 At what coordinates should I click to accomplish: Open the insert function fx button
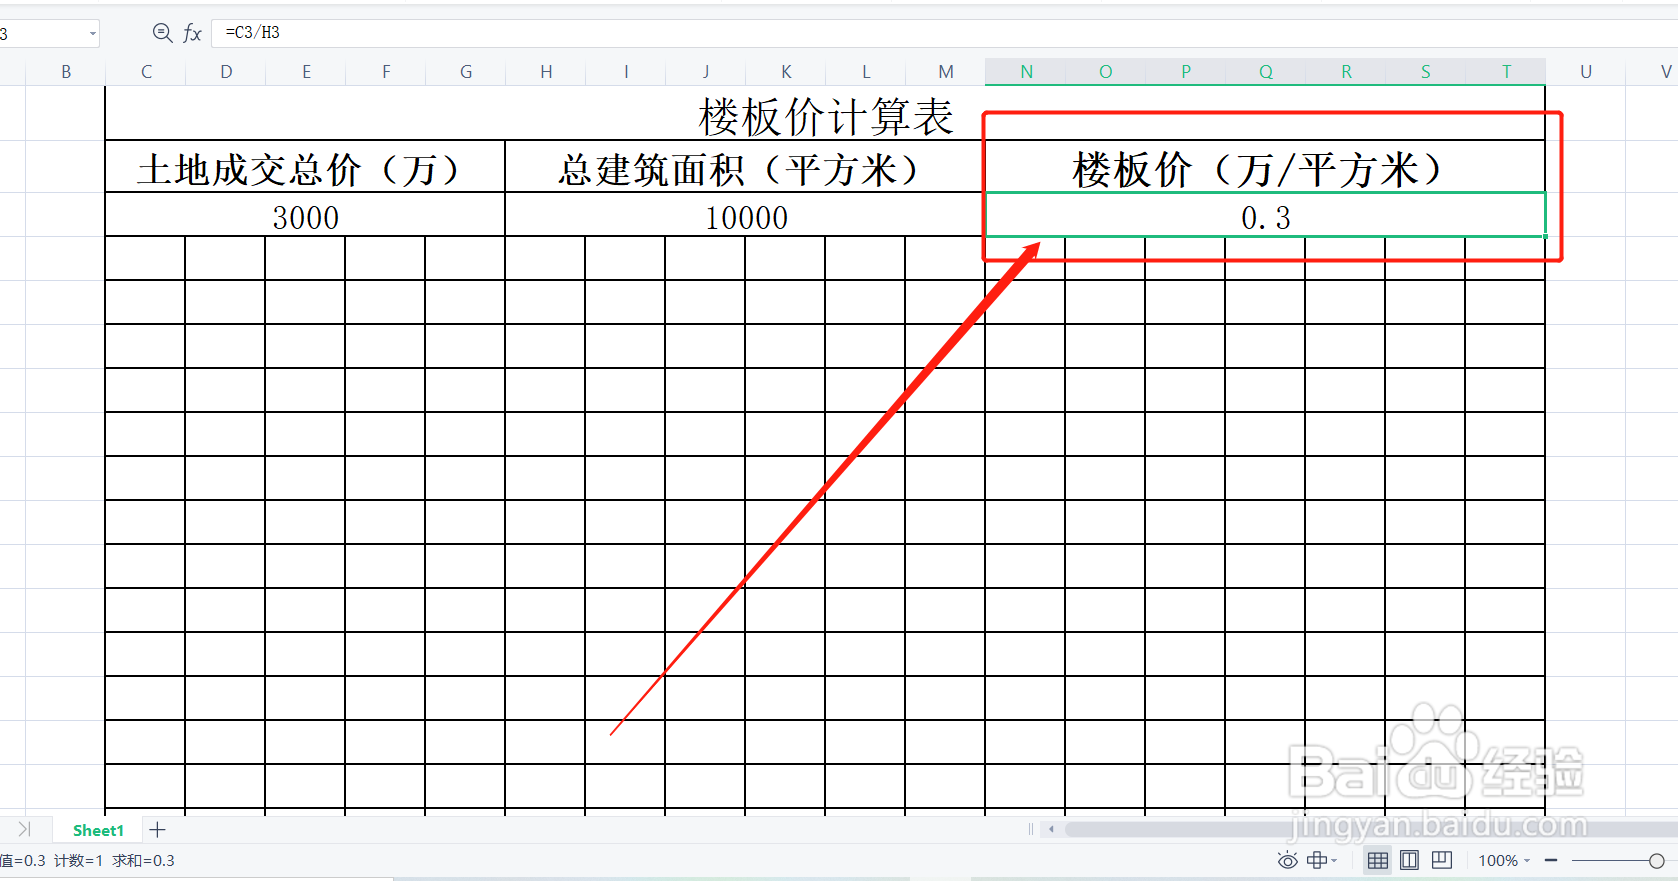click(193, 33)
